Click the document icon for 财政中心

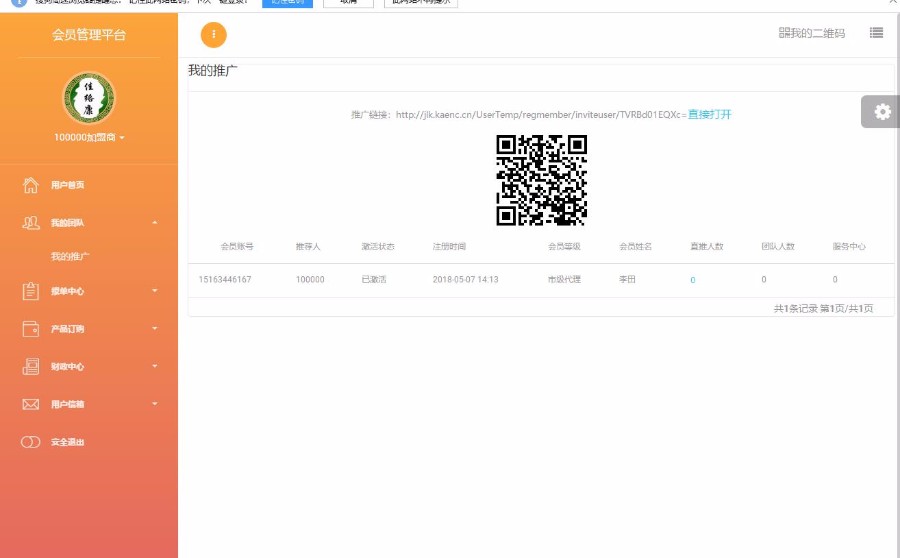tap(30, 366)
